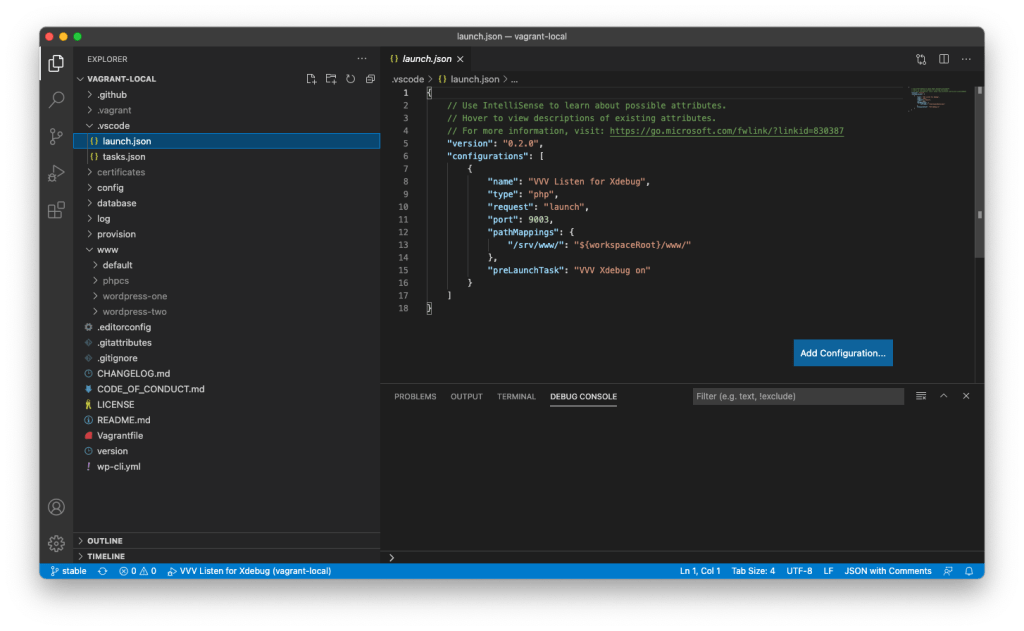
Task: Click the New File icon in Explorer
Action: (x=311, y=79)
